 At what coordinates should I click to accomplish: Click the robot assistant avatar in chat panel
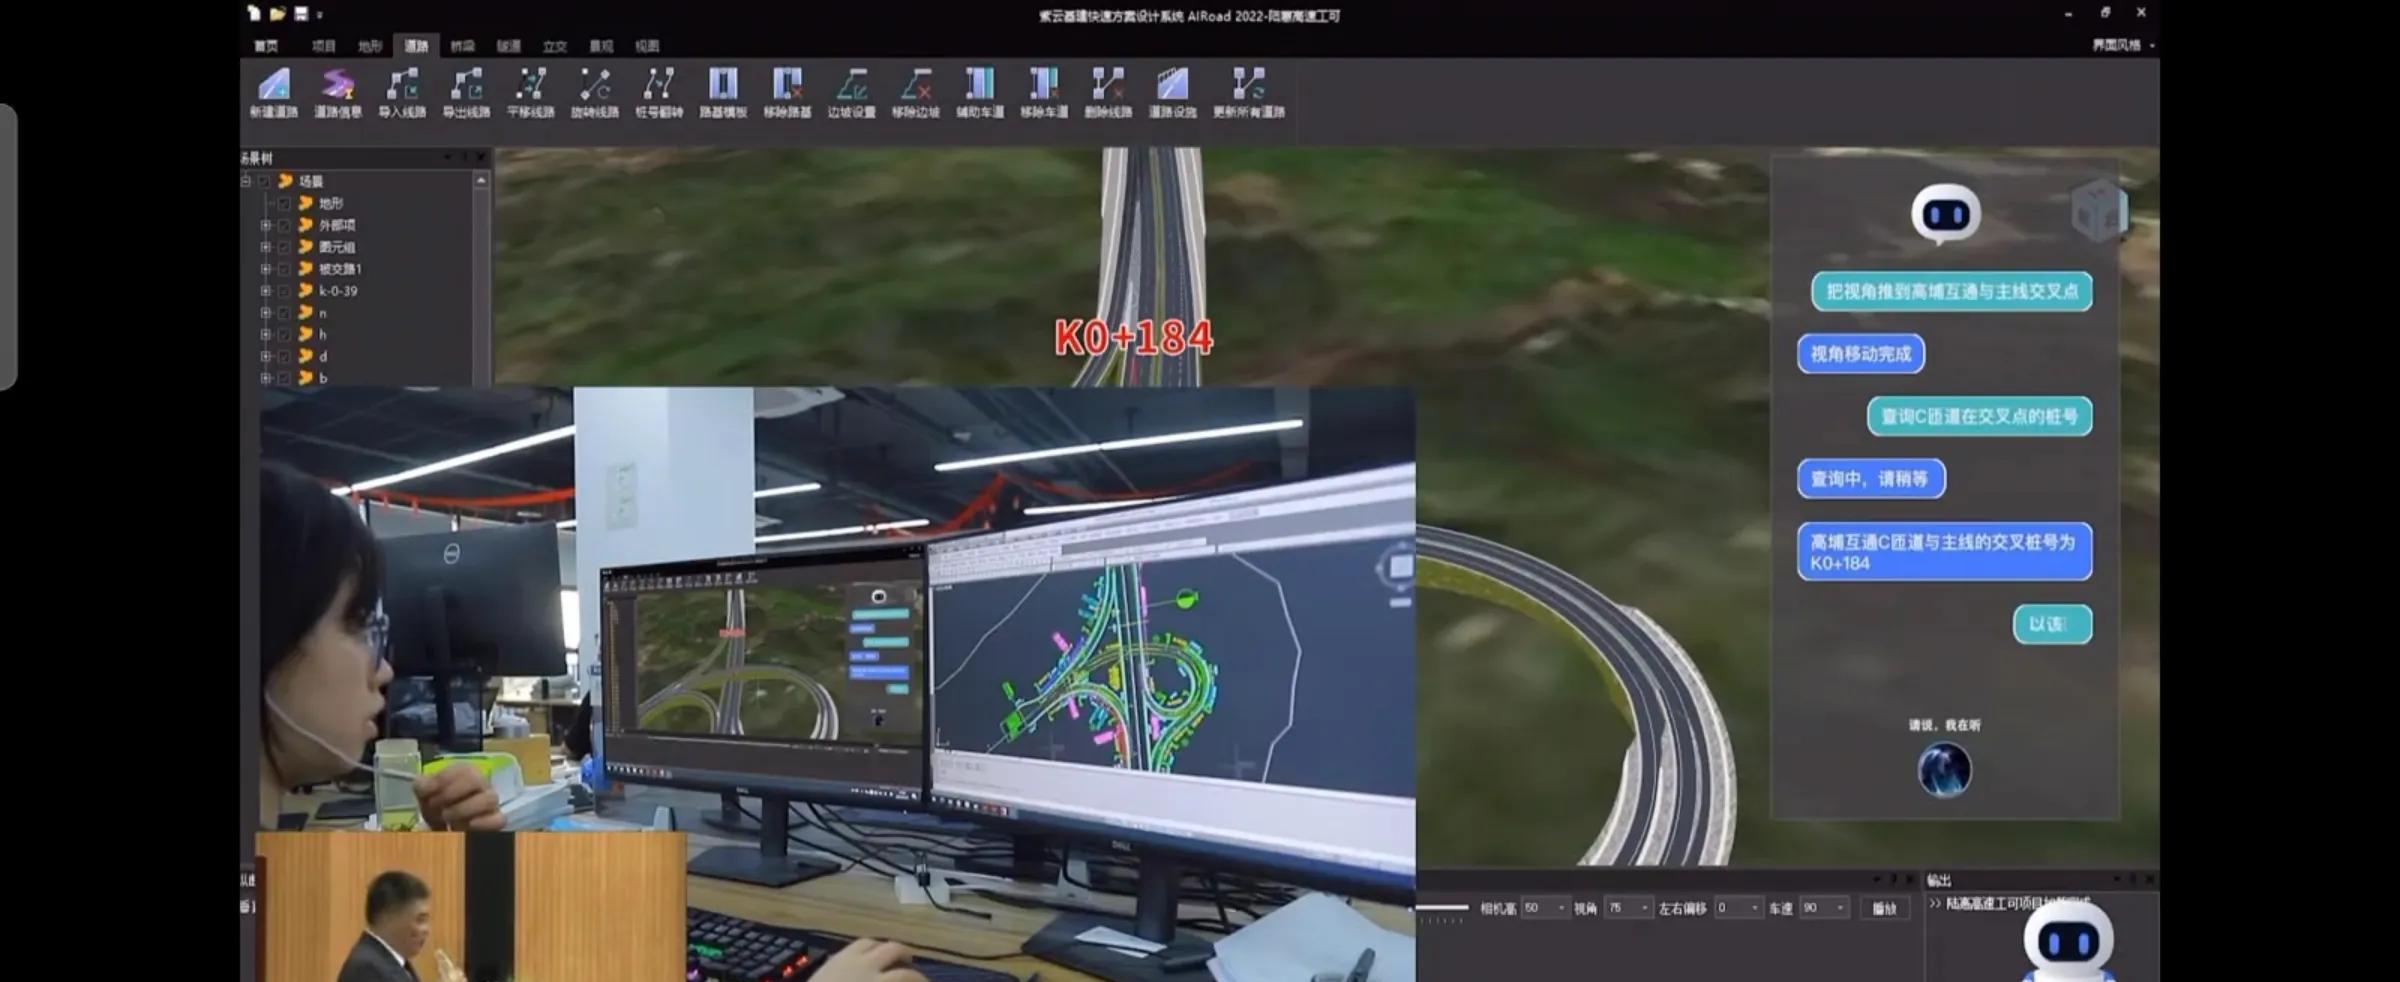[x=1945, y=214]
